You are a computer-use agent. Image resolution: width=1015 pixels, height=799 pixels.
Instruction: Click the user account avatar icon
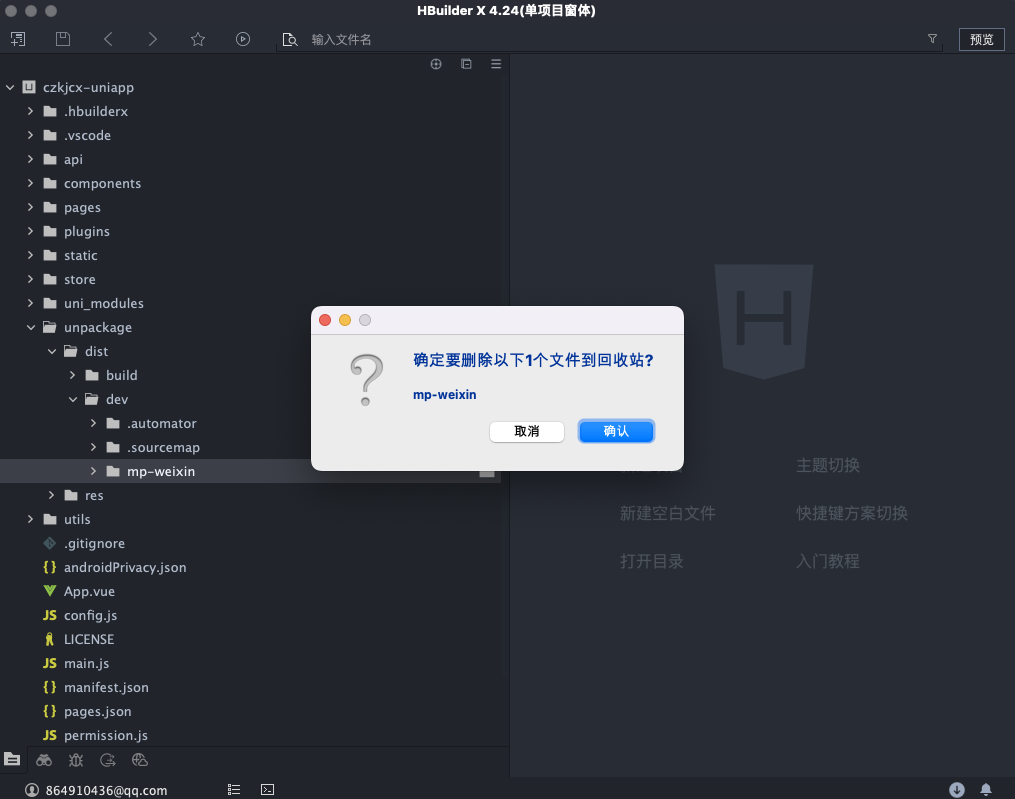pyautogui.click(x=32, y=790)
